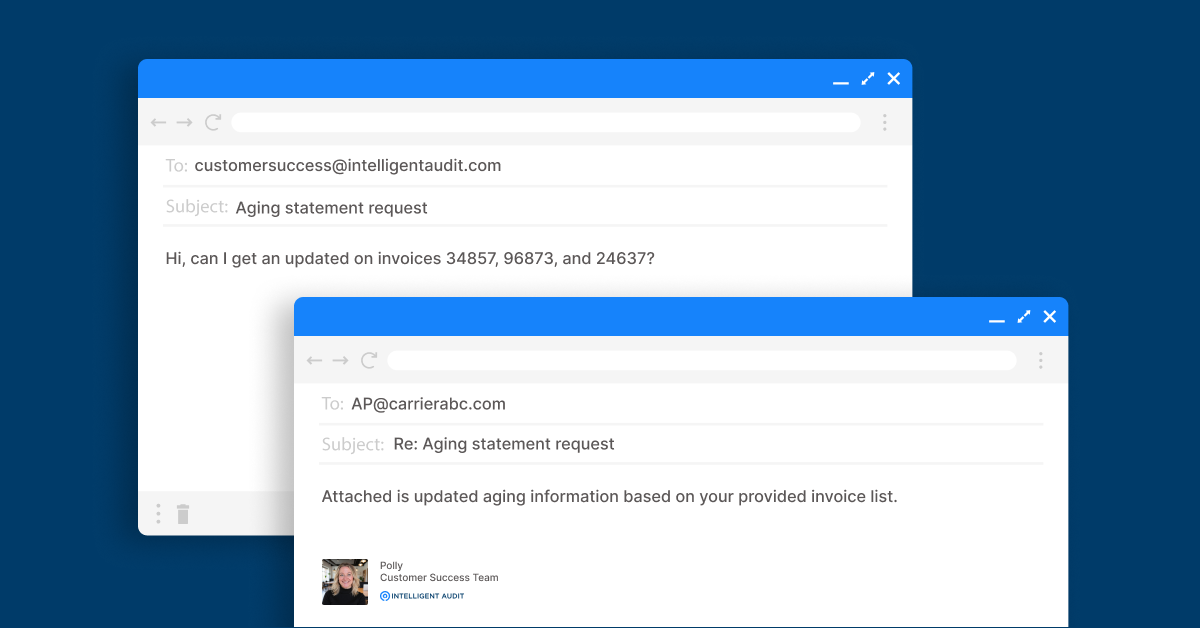Viewport: 1200px width, 628px height.
Task: Minimize the front reply window
Action: 997,321
